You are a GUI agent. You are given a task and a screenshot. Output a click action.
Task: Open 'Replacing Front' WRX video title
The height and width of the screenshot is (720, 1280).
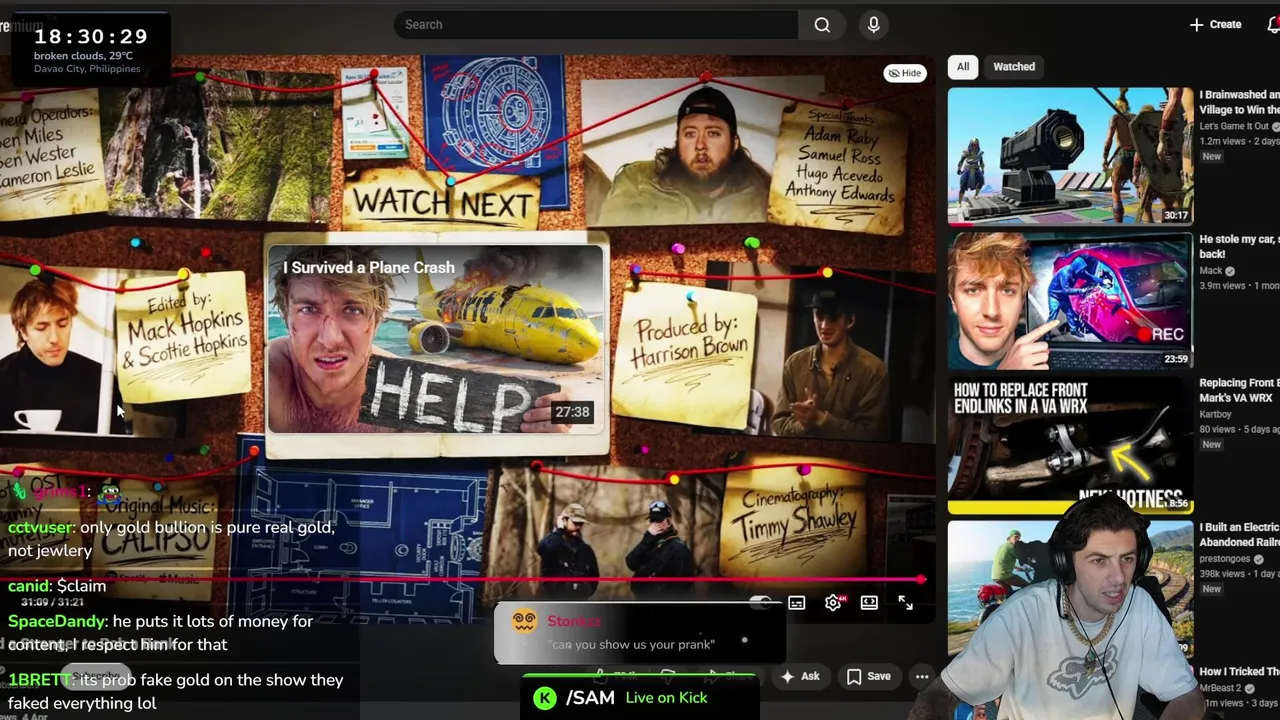1239,391
